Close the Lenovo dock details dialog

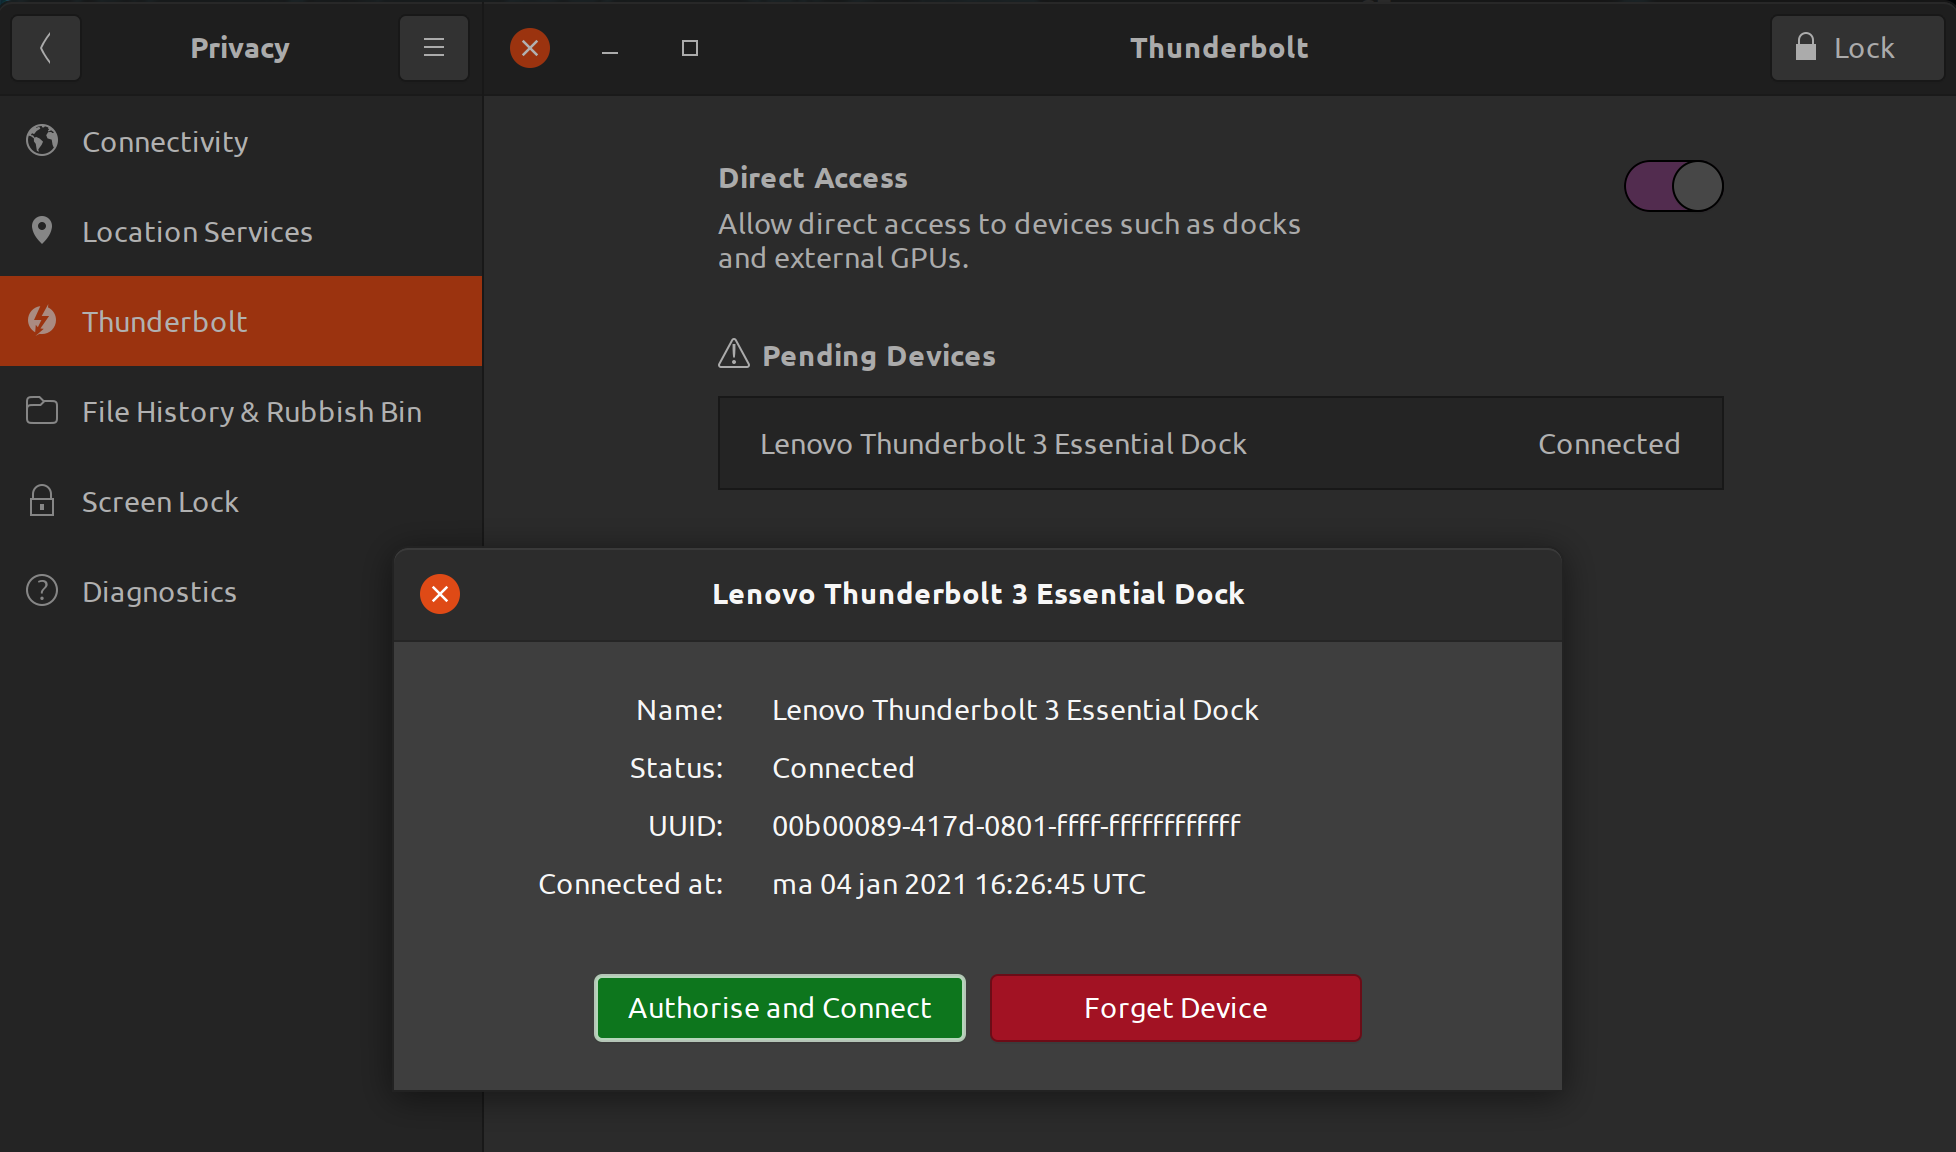tap(440, 594)
